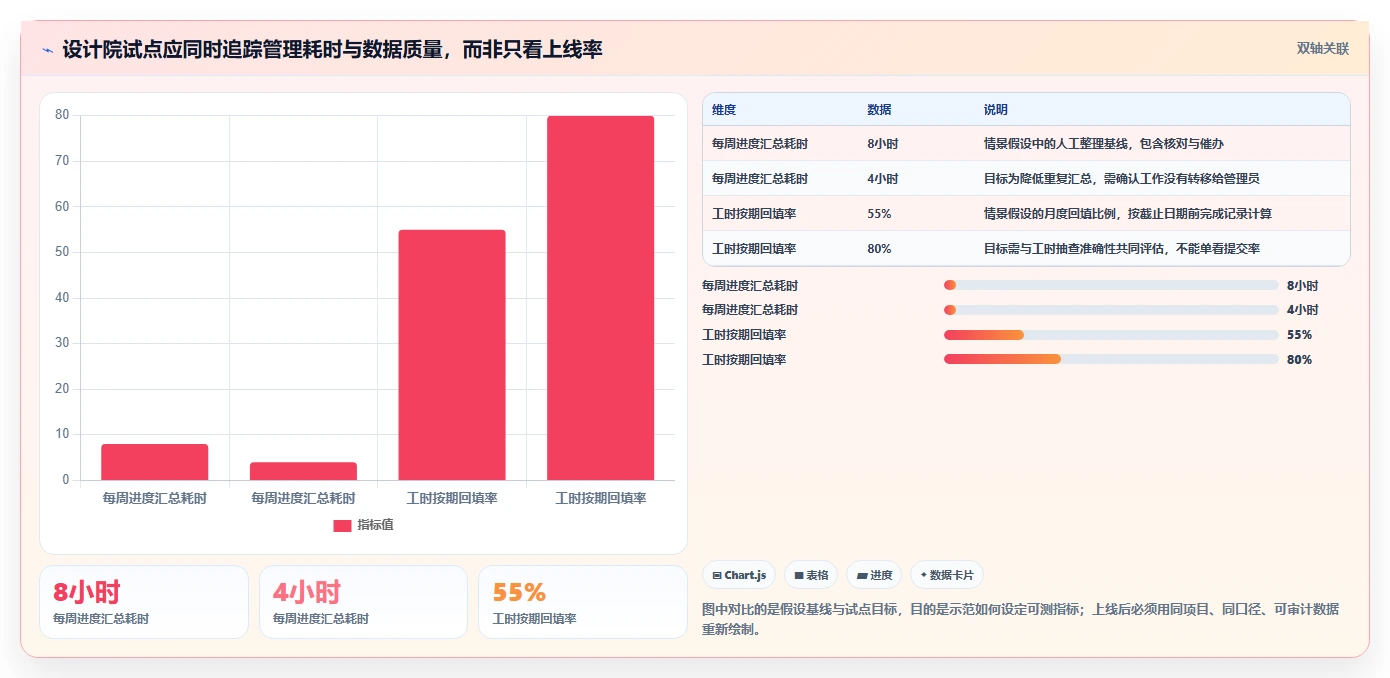Image resolution: width=1390 pixels, height=678 pixels.
Task: Click the chart bar reaching 55
Action: pyautogui.click(x=452, y=355)
